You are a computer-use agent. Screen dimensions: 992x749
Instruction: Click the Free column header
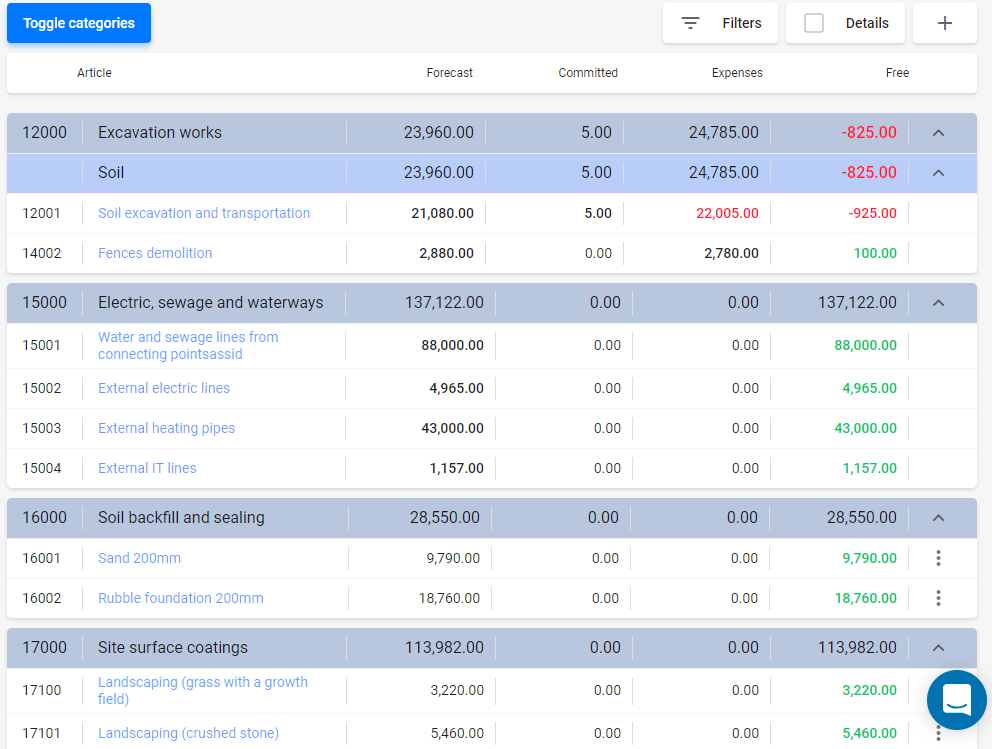pyautogui.click(x=897, y=73)
